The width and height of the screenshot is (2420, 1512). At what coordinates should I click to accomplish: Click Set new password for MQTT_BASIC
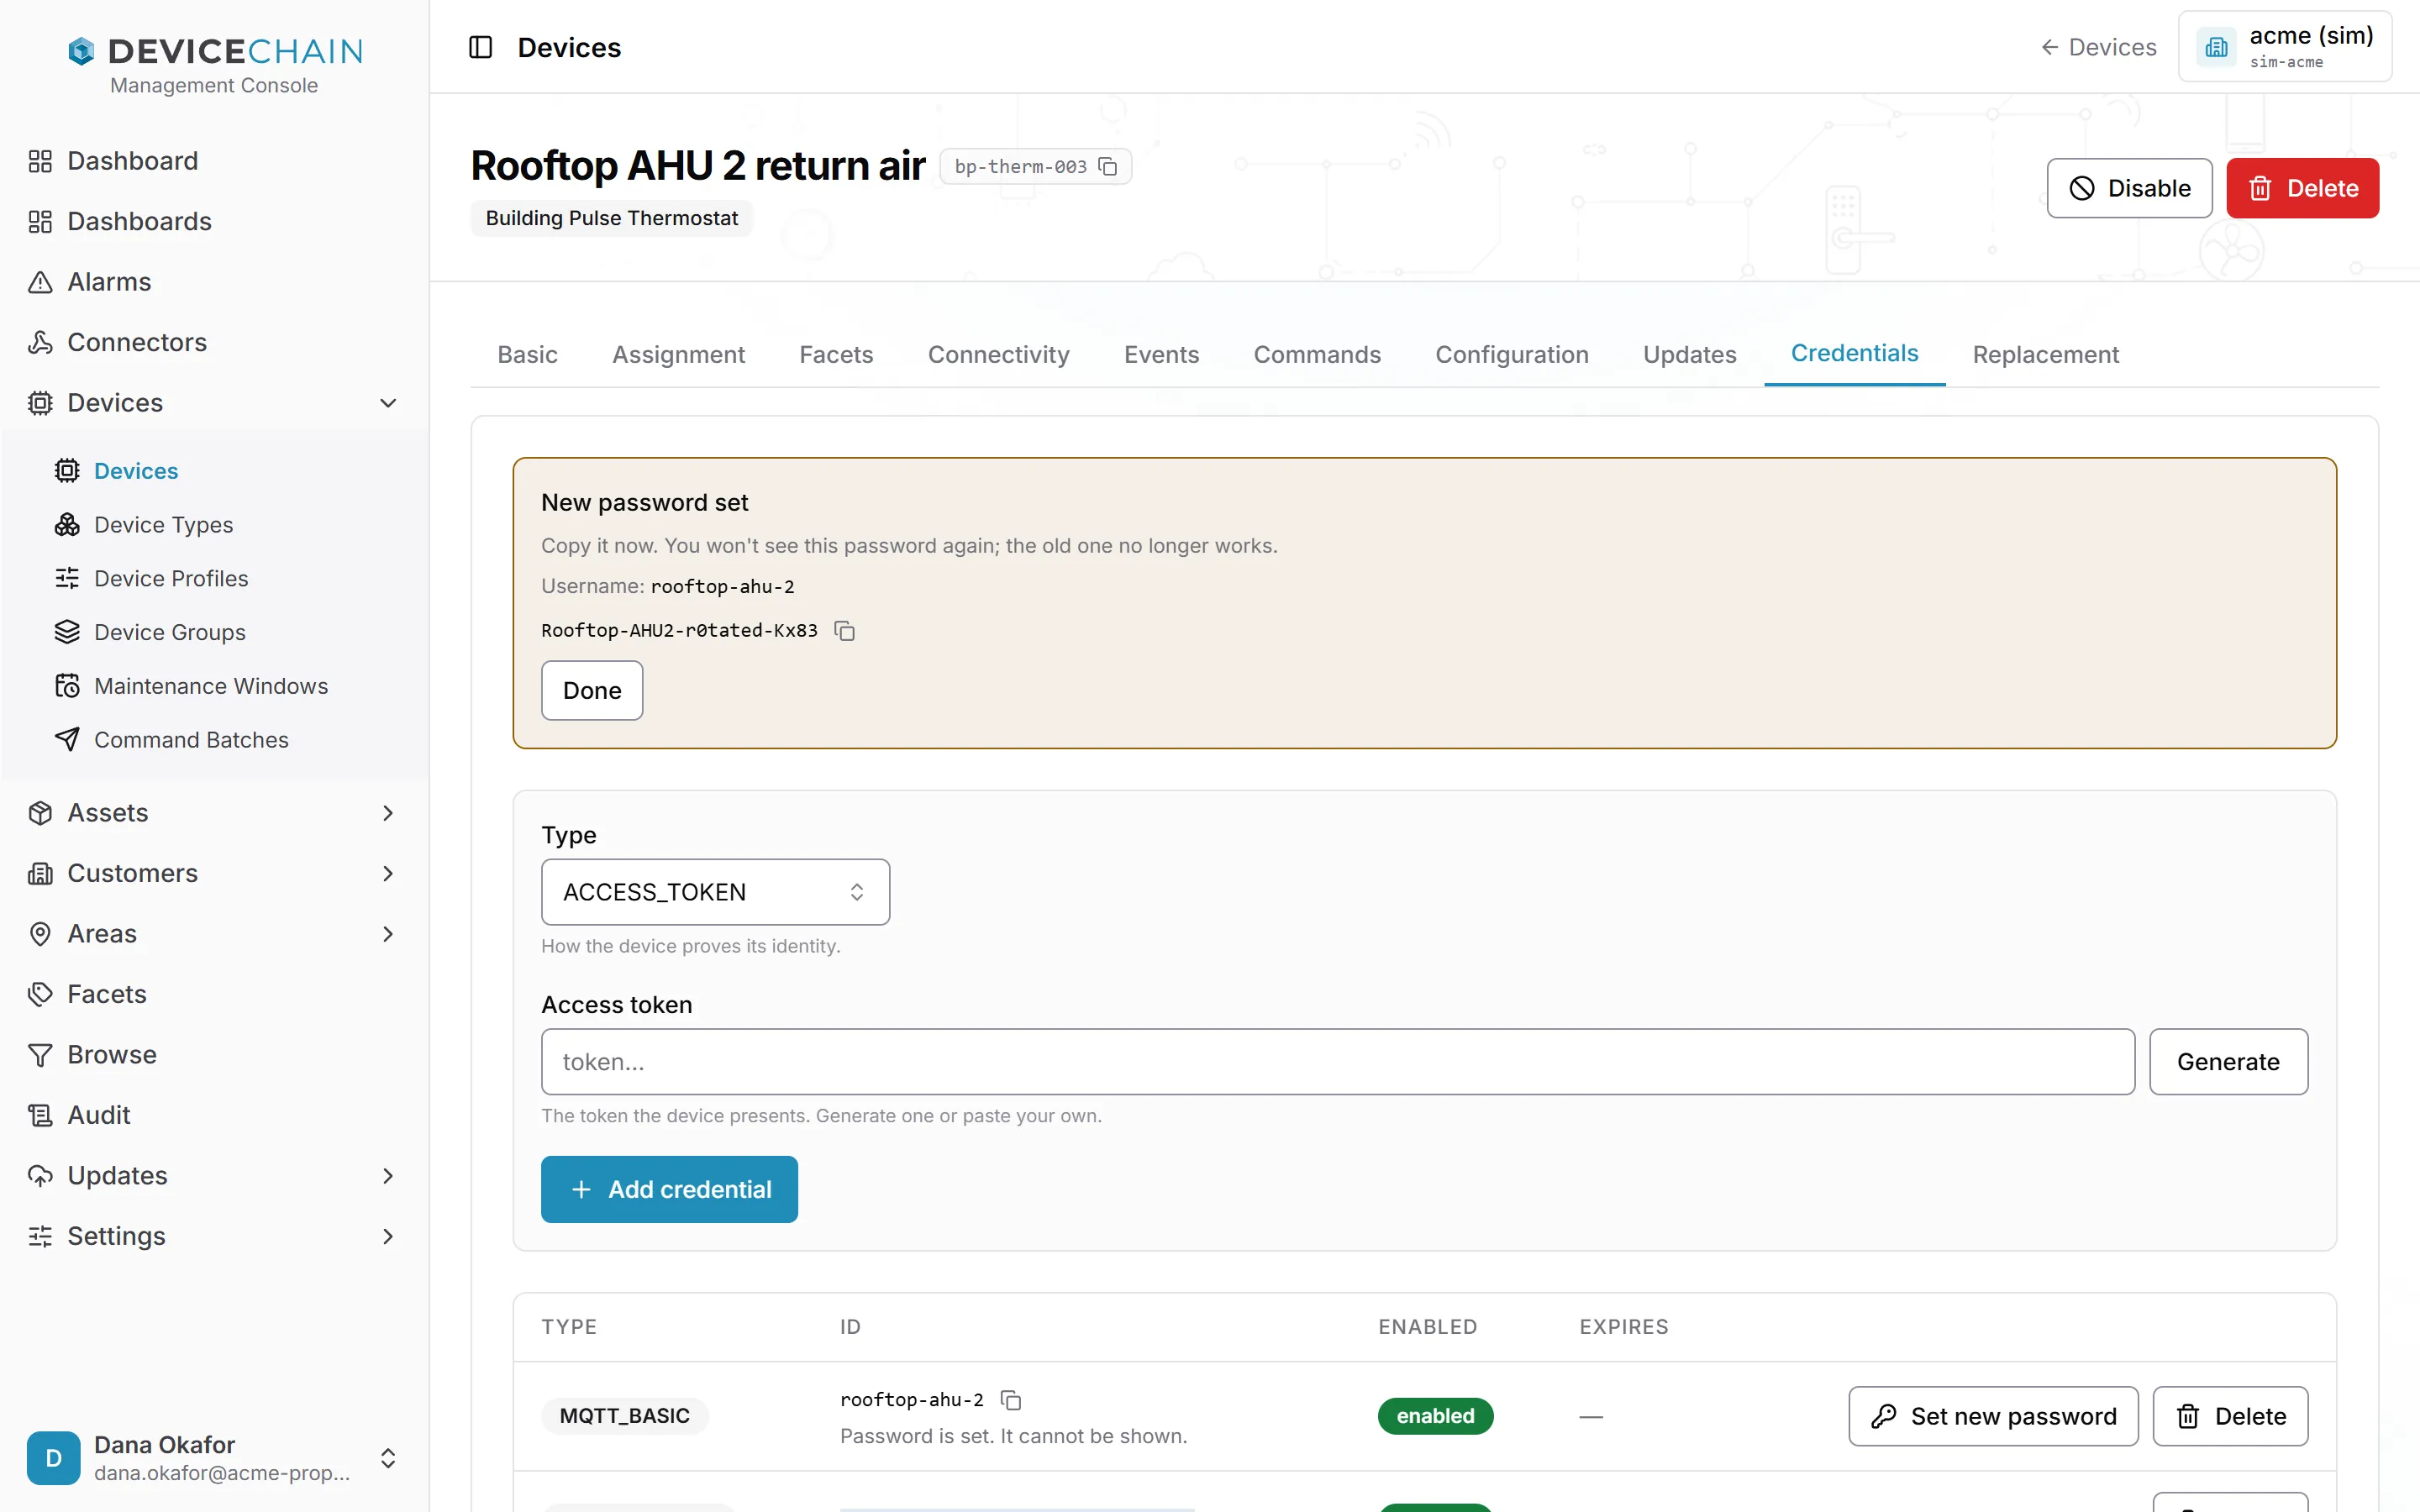[1993, 1416]
